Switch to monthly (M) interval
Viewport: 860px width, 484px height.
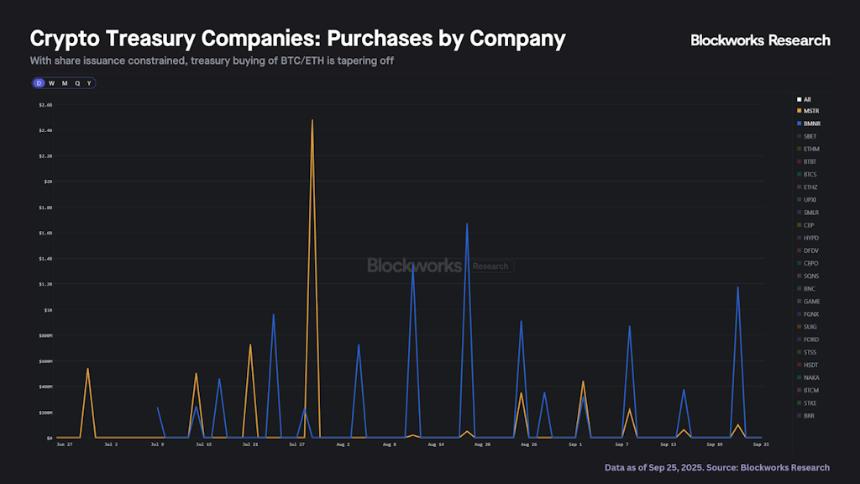click(64, 83)
